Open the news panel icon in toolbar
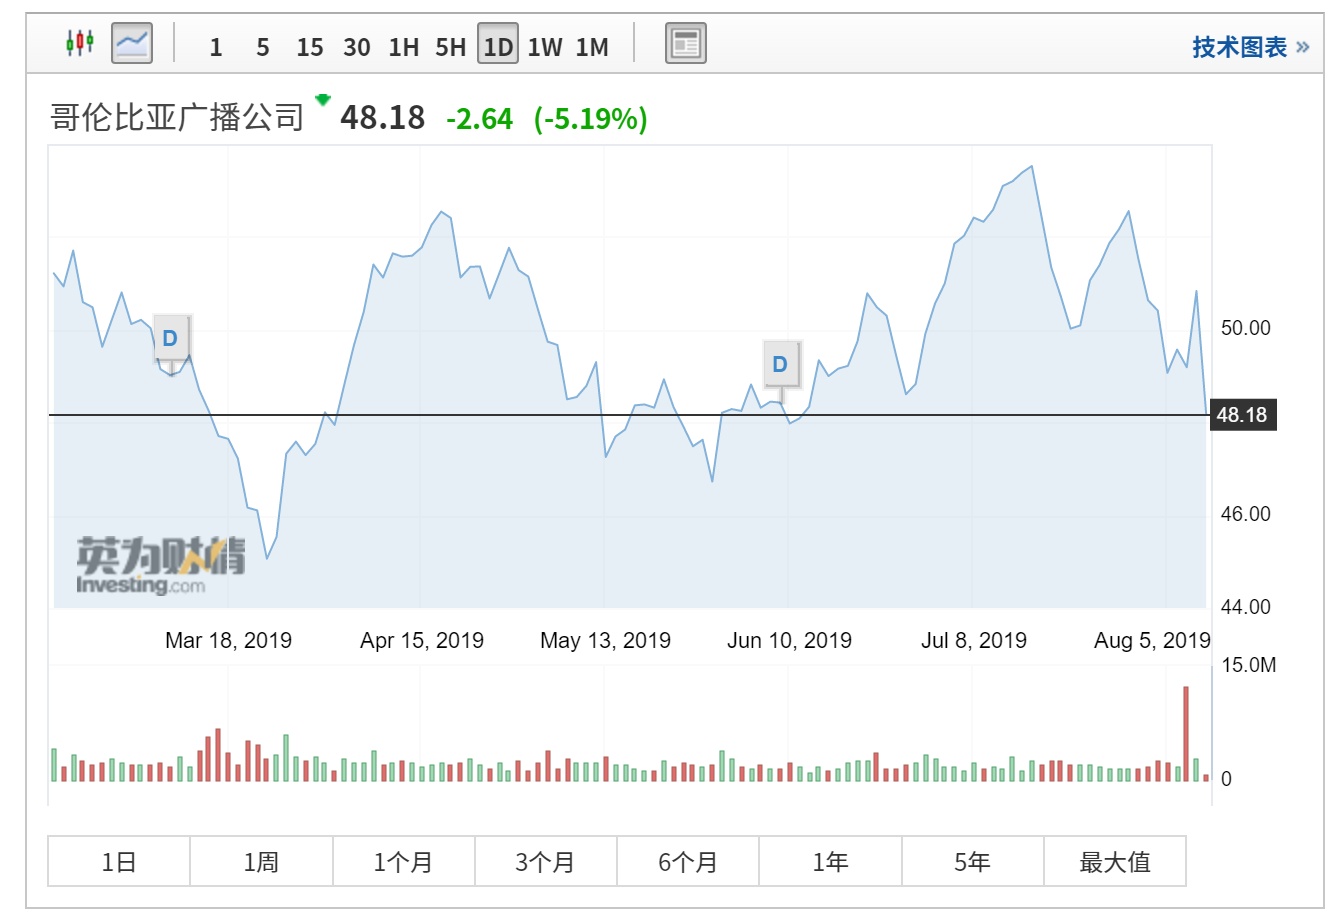Viewport: 1341px width, 918px height. pos(685,44)
